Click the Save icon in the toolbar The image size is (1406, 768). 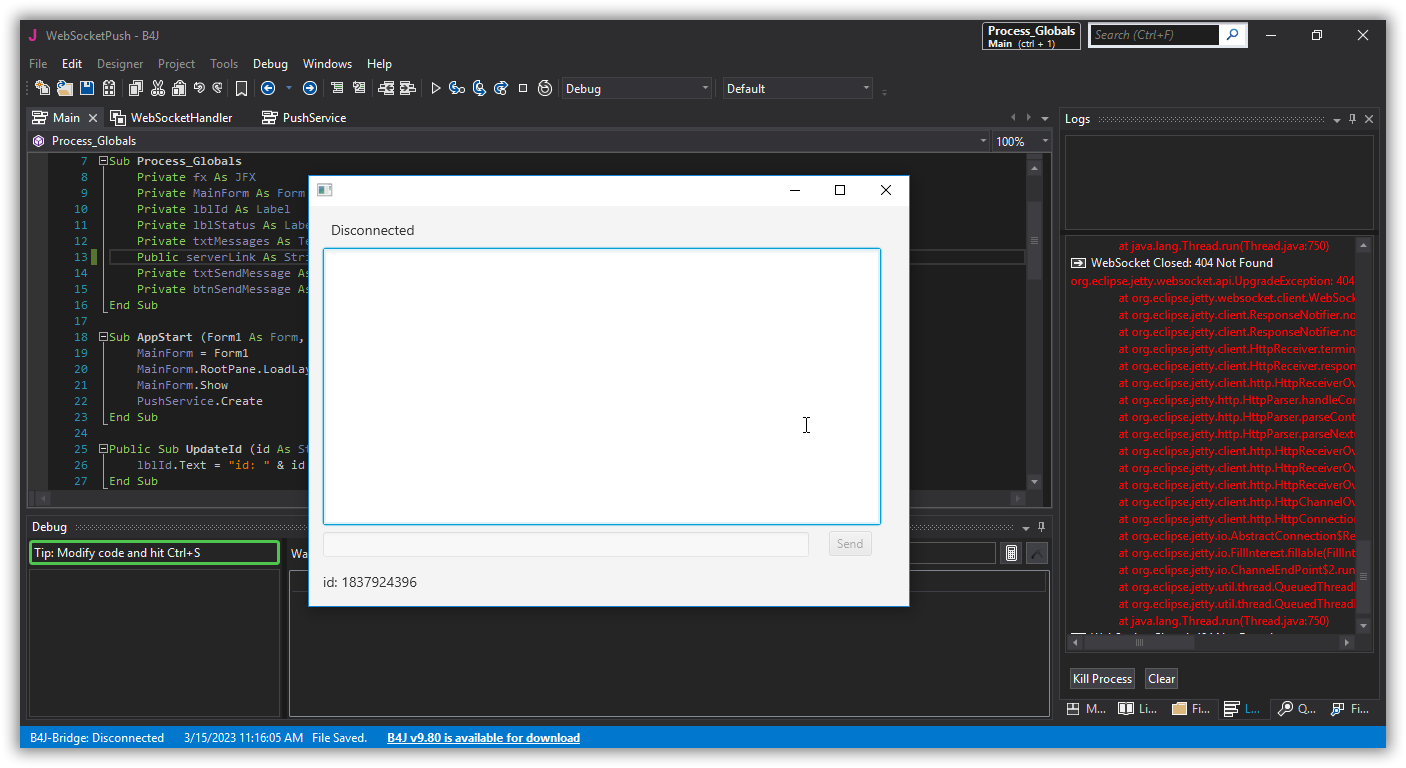pyautogui.click(x=87, y=88)
